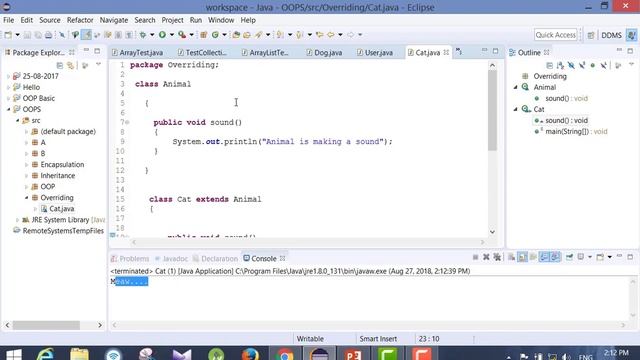Expand the OOP Basic project
This screenshot has width=640, height=360.
pos(8,98)
